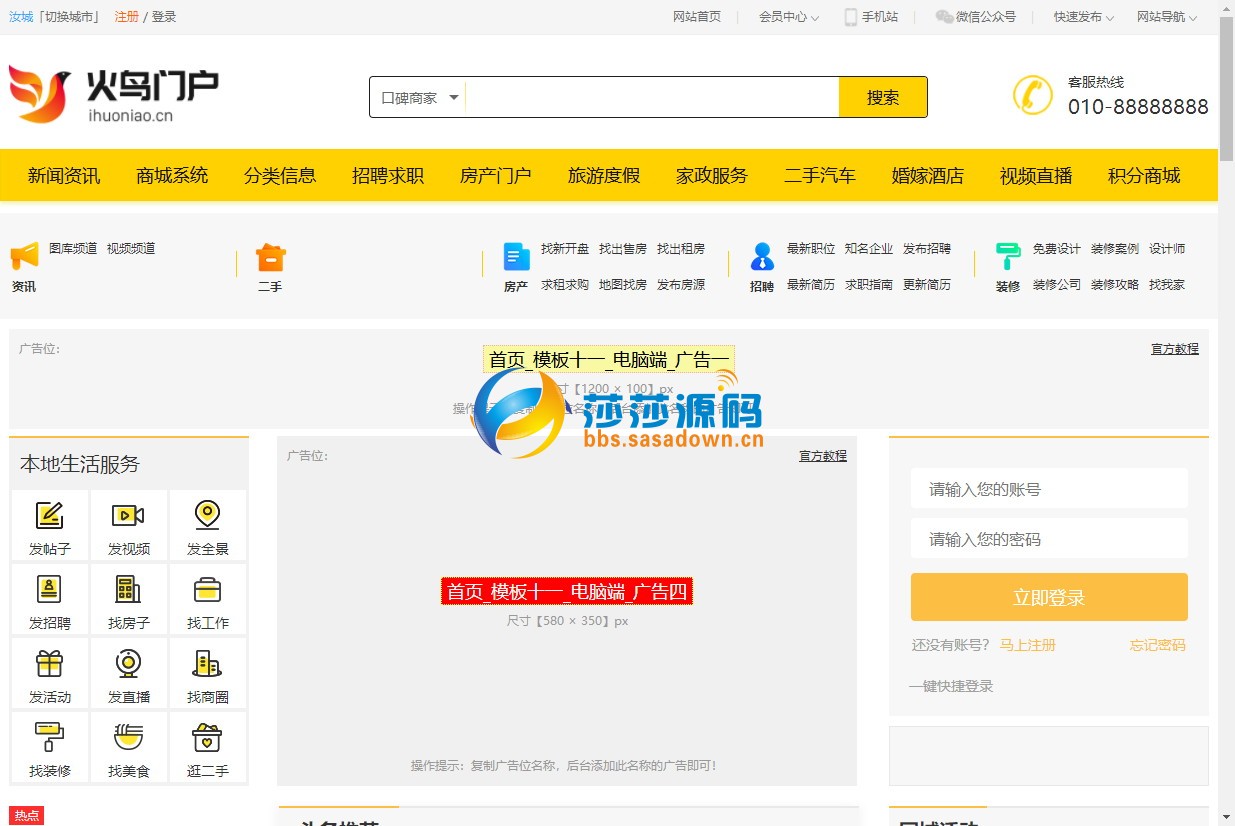Image resolution: width=1235 pixels, height=826 pixels.
Task: Open the 发帖子 post icon
Action: click(49, 515)
